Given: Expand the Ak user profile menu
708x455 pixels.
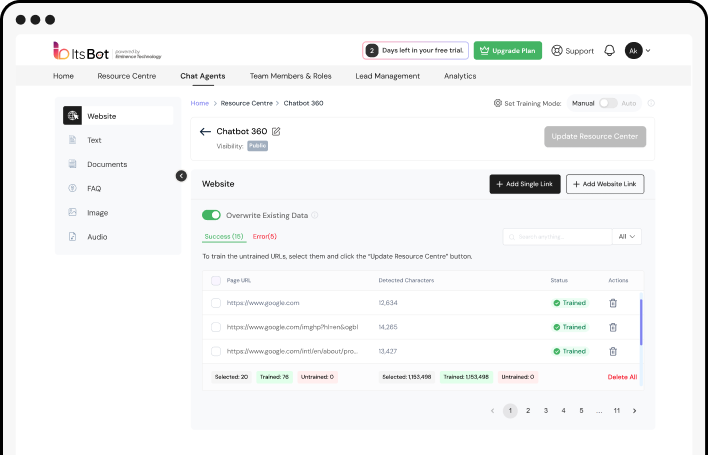Looking at the screenshot, I should [637, 50].
